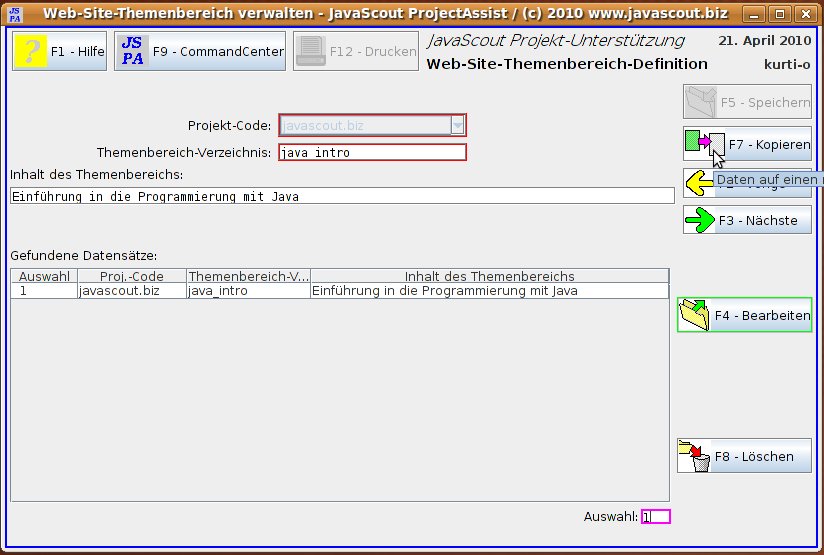Viewport: 824px width, 555px height.
Task: Click the F5 Speichern save folder icon
Action: [701, 102]
